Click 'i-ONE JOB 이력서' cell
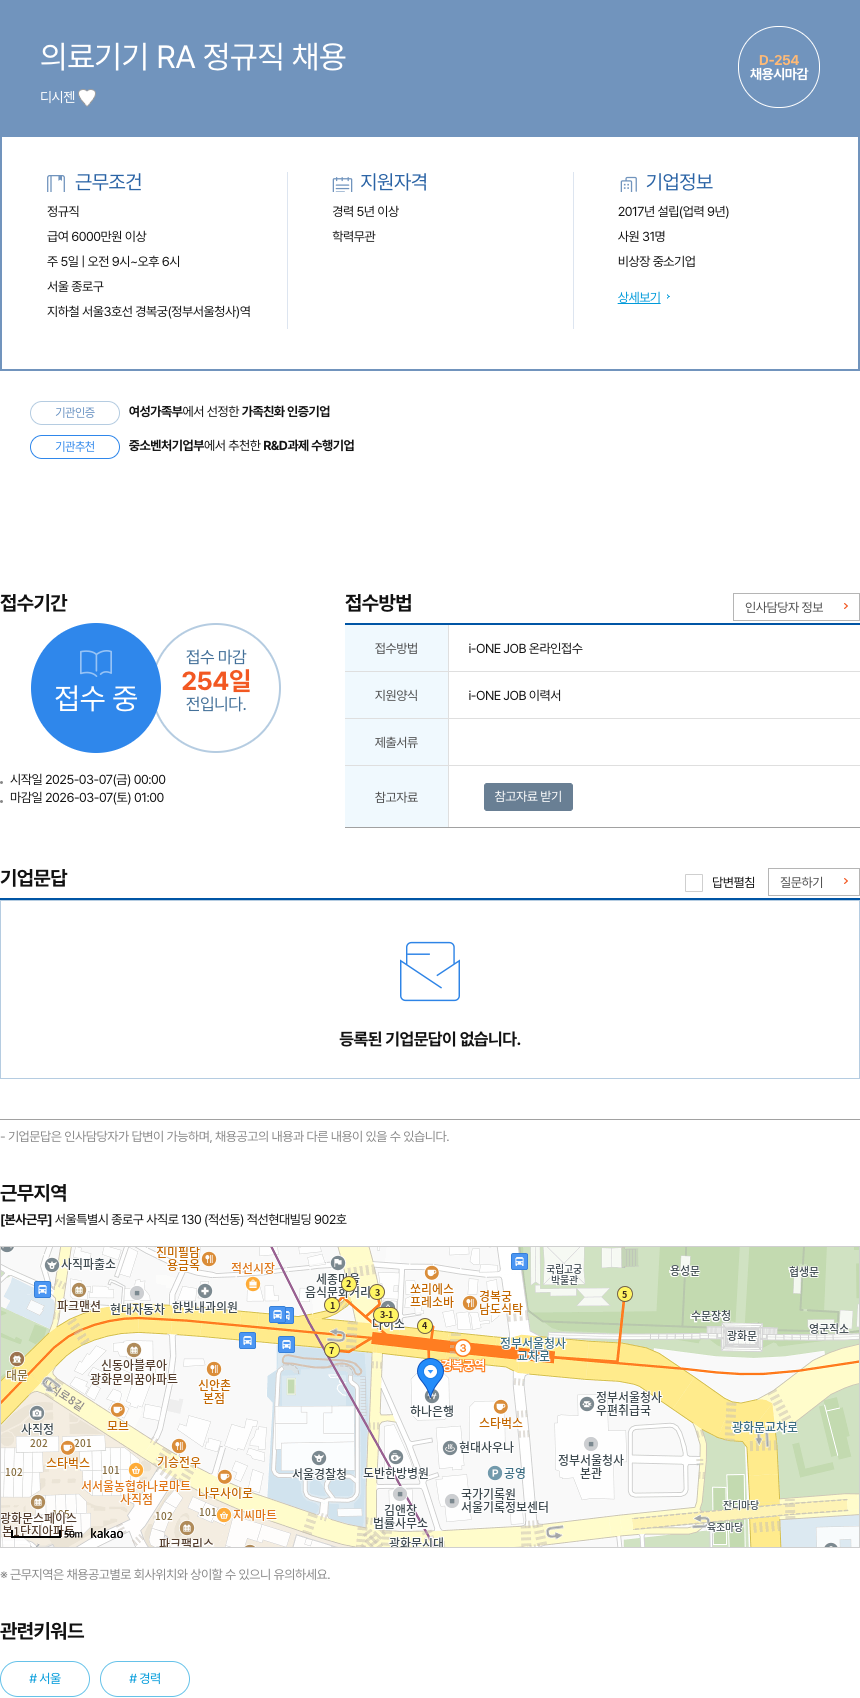Viewport: 860px width, 1698px height. (654, 695)
